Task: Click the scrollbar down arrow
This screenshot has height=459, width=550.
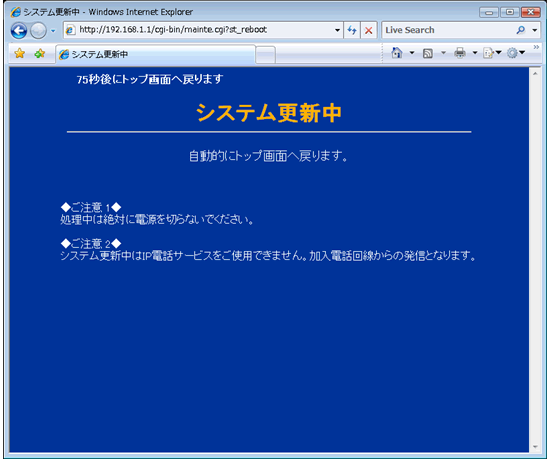Action: 535,447
